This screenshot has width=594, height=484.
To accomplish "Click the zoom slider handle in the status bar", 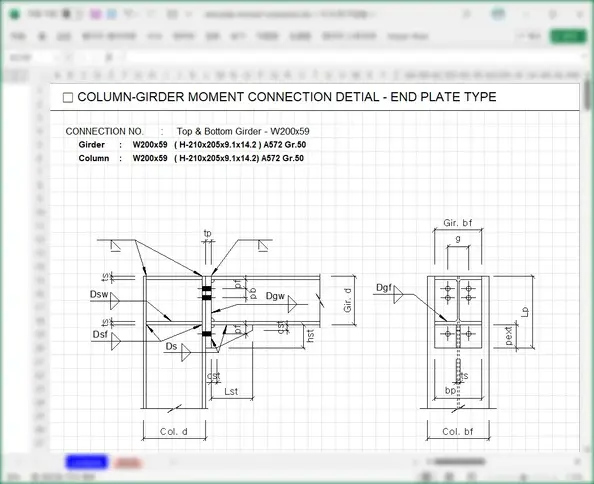I will pos(524,477).
